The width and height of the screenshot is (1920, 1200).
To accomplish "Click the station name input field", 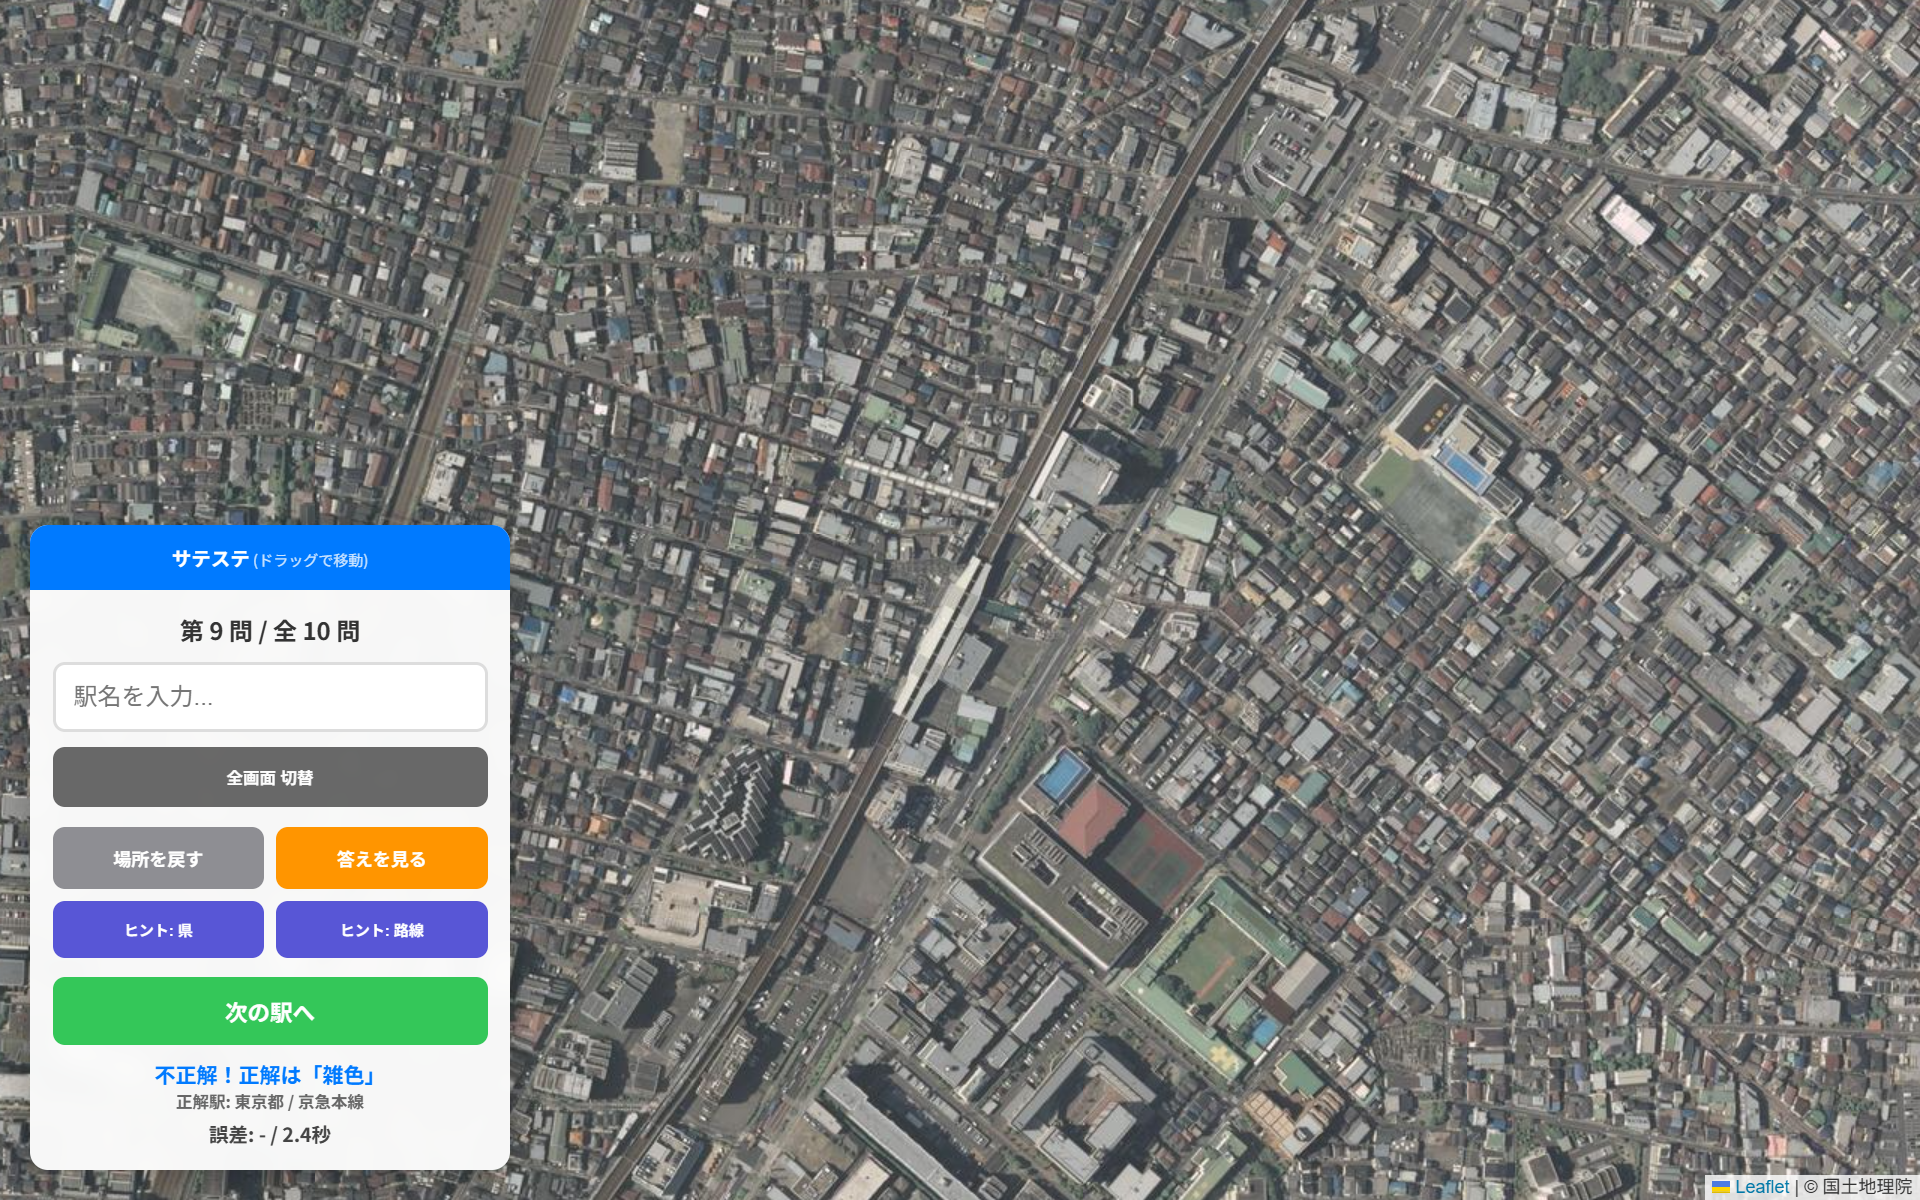I will (x=270, y=697).
